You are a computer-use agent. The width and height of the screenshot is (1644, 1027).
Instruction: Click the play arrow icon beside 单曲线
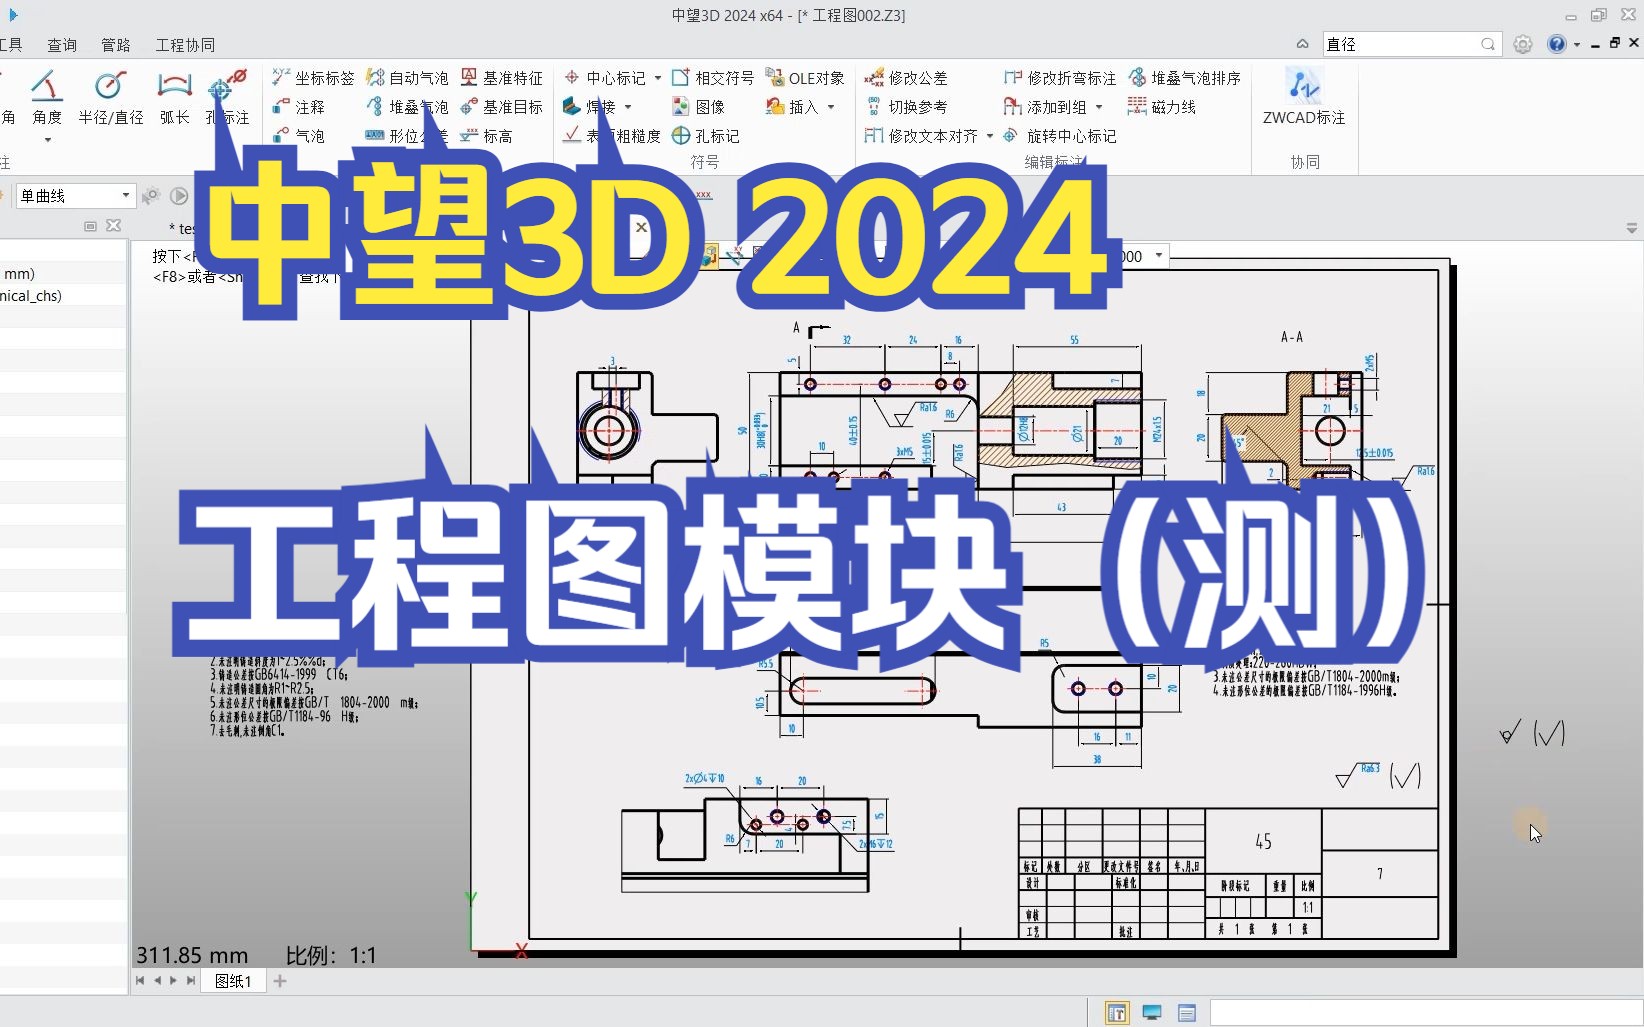(x=179, y=196)
